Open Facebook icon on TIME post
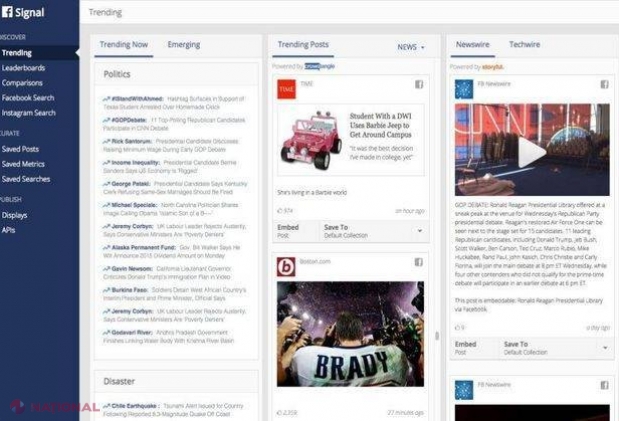 (x=419, y=84)
